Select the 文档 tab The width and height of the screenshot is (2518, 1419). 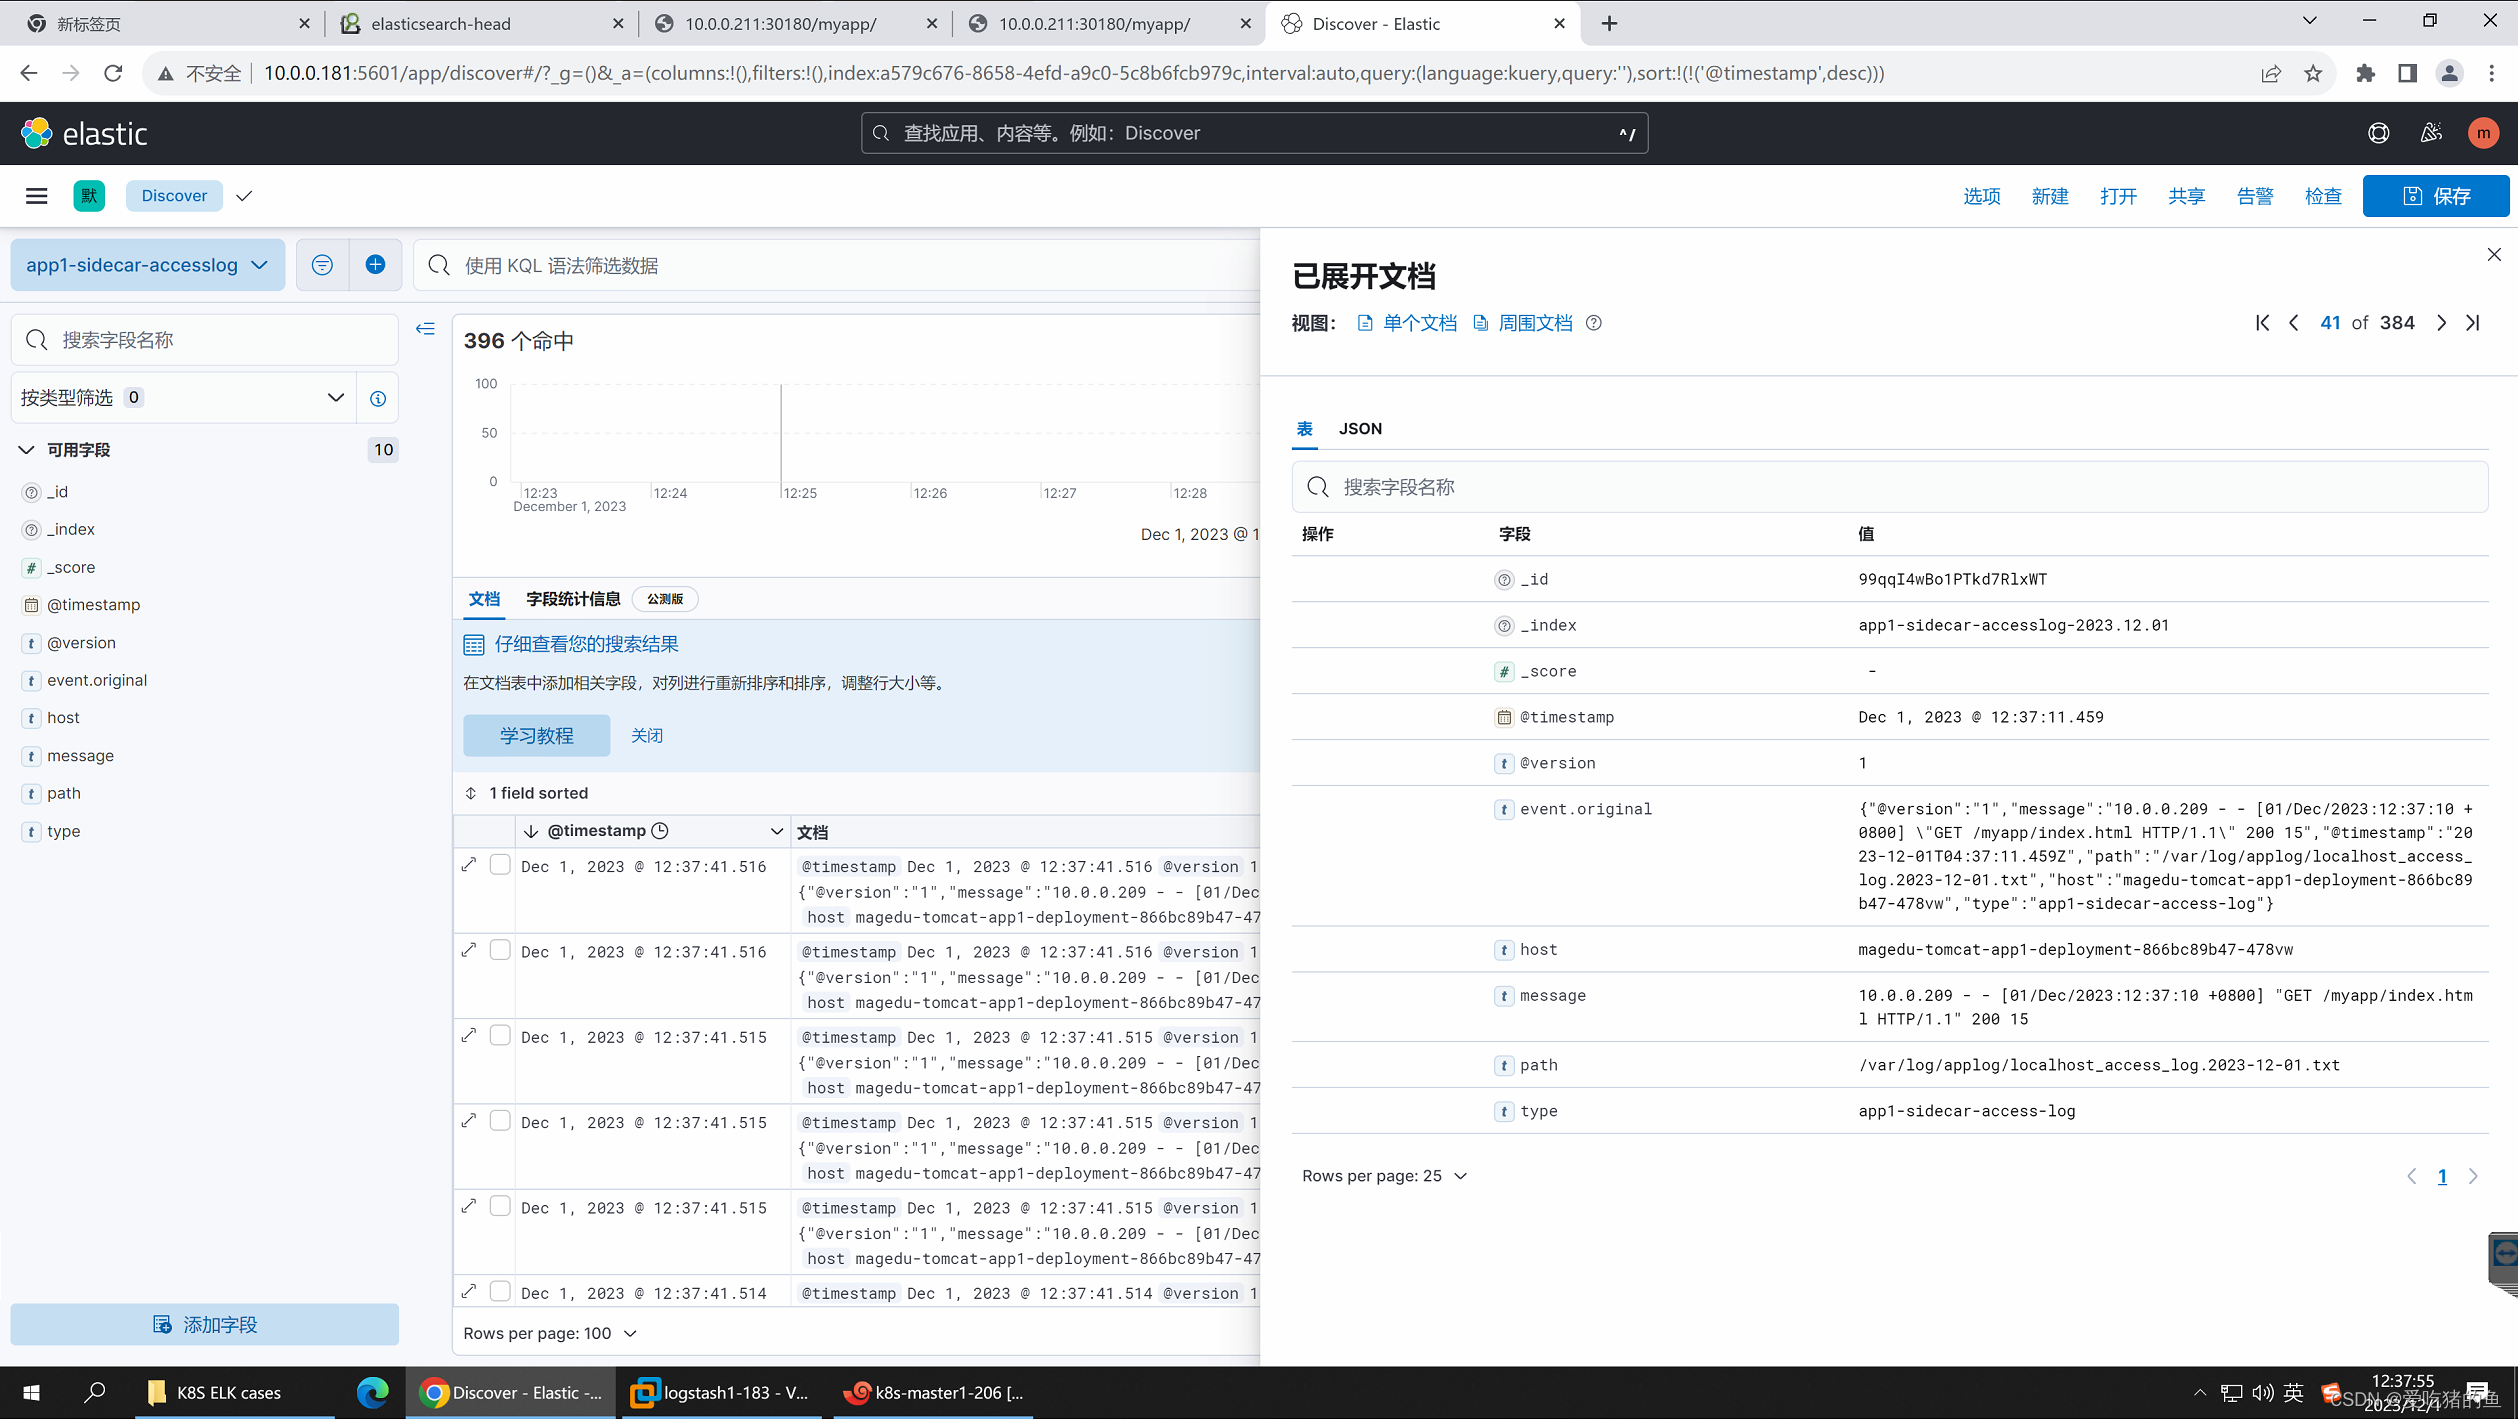[x=484, y=599]
